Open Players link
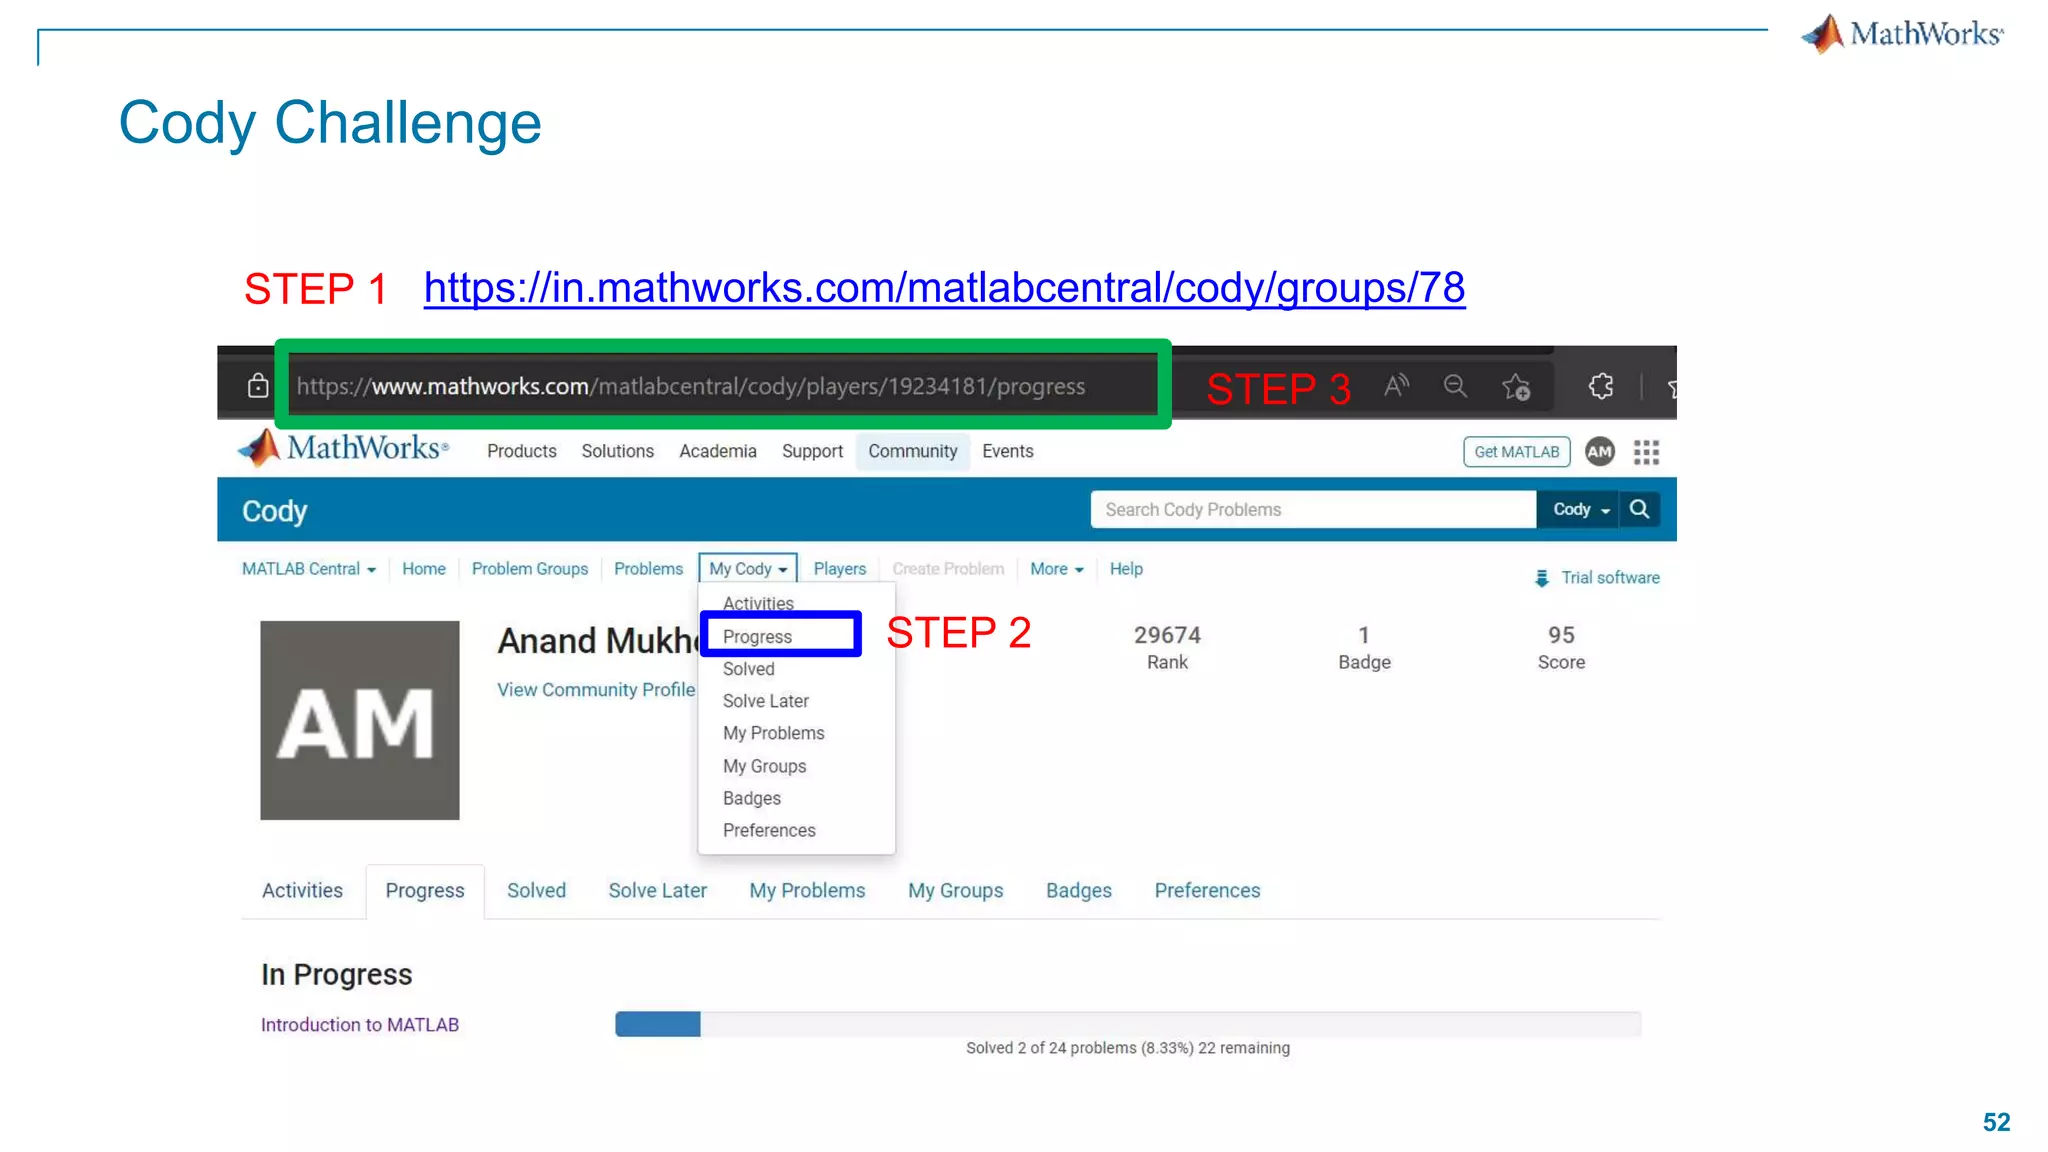 point(840,569)
